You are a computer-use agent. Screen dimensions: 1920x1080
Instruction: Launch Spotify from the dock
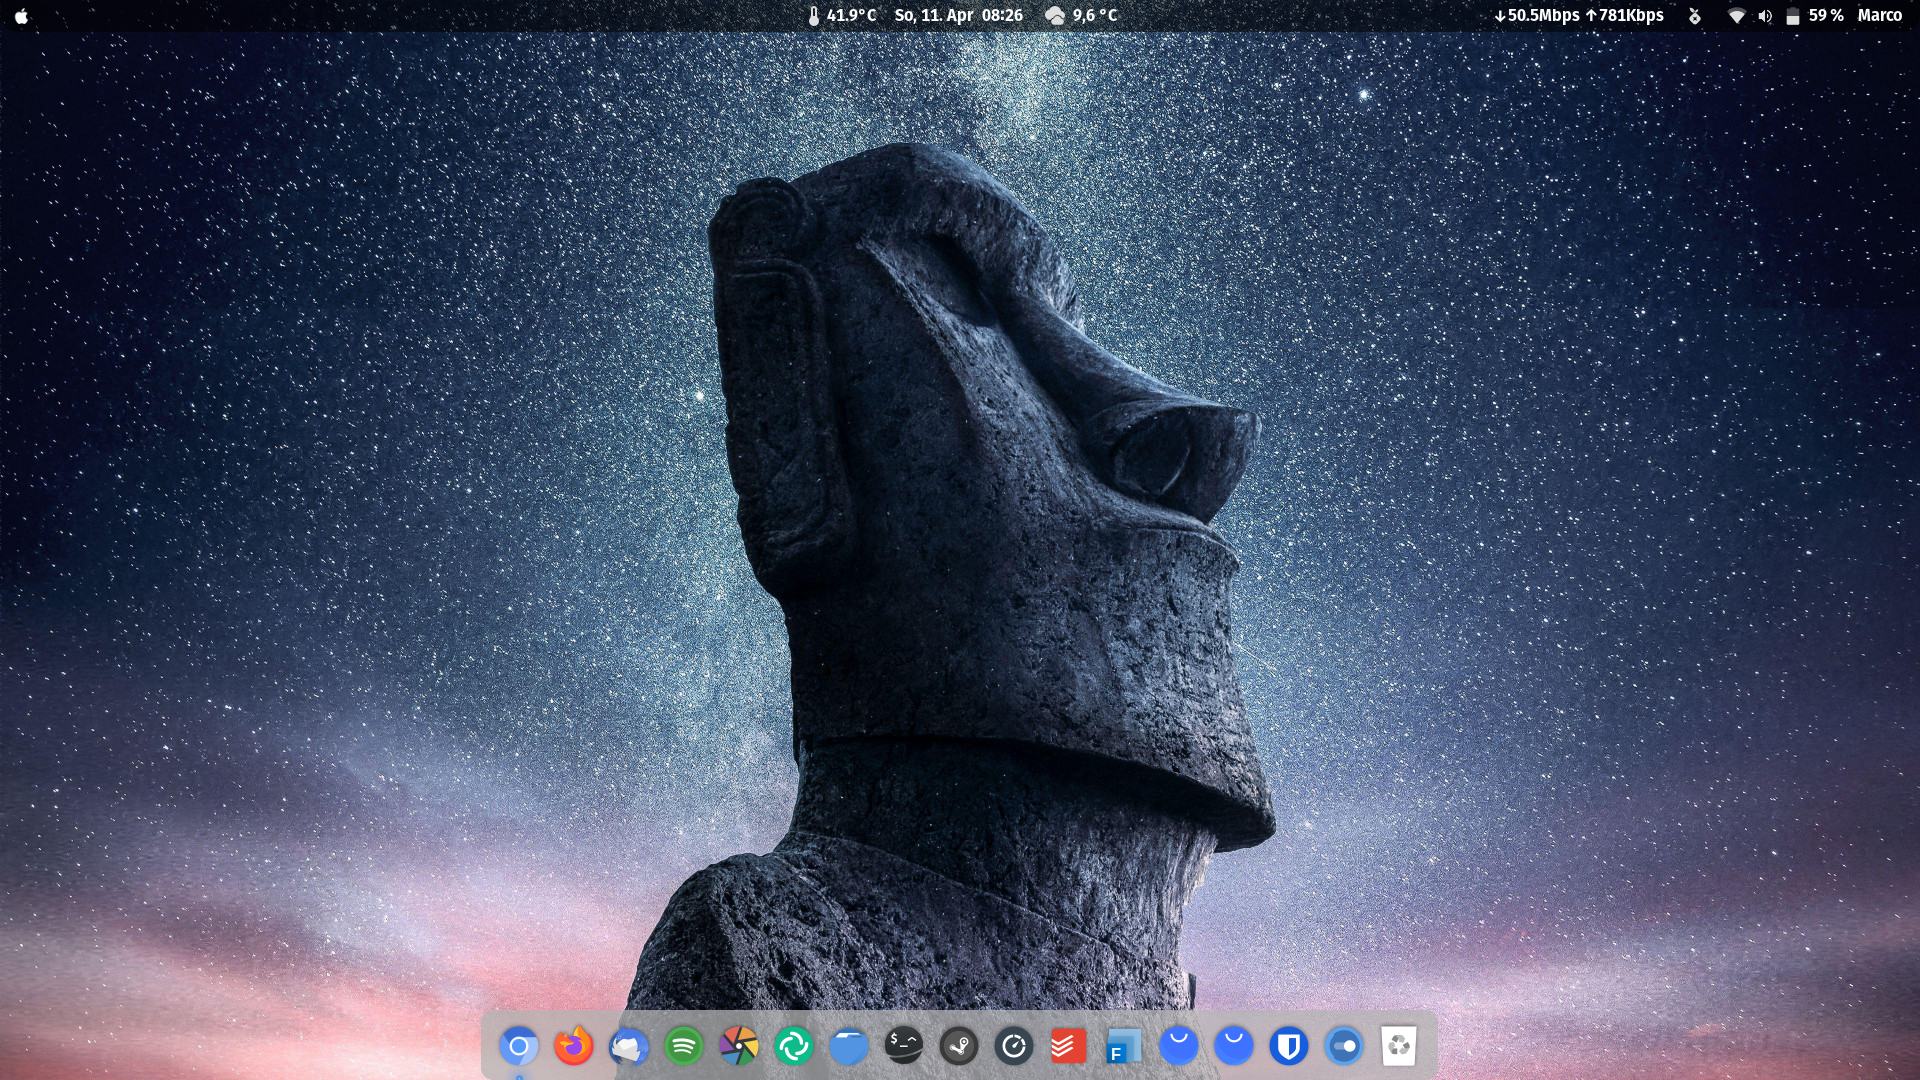[x=684, y=1046]
